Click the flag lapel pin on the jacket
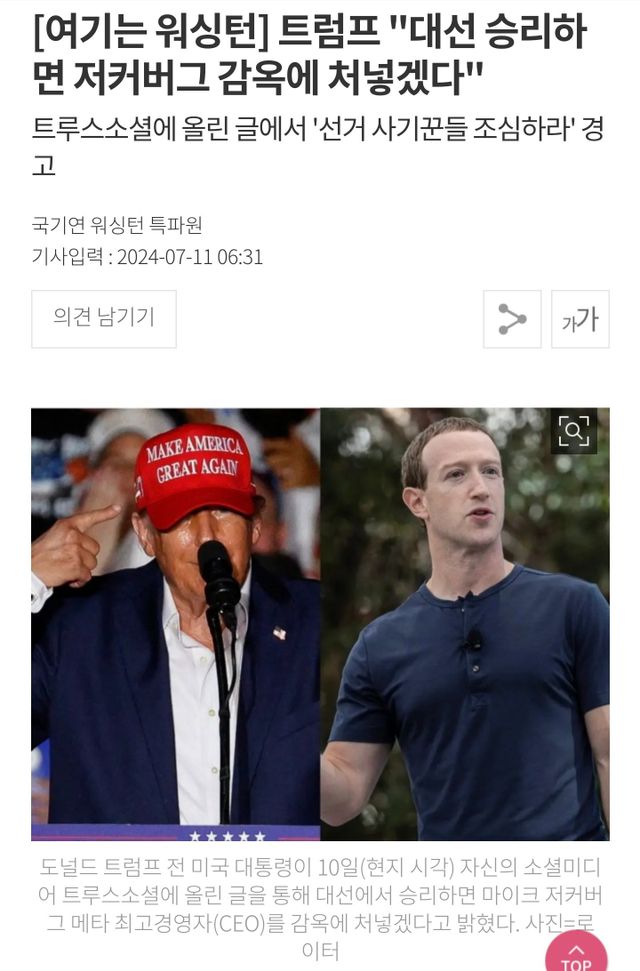This screenshot has height=971, width=640. (x=279, y=632)
